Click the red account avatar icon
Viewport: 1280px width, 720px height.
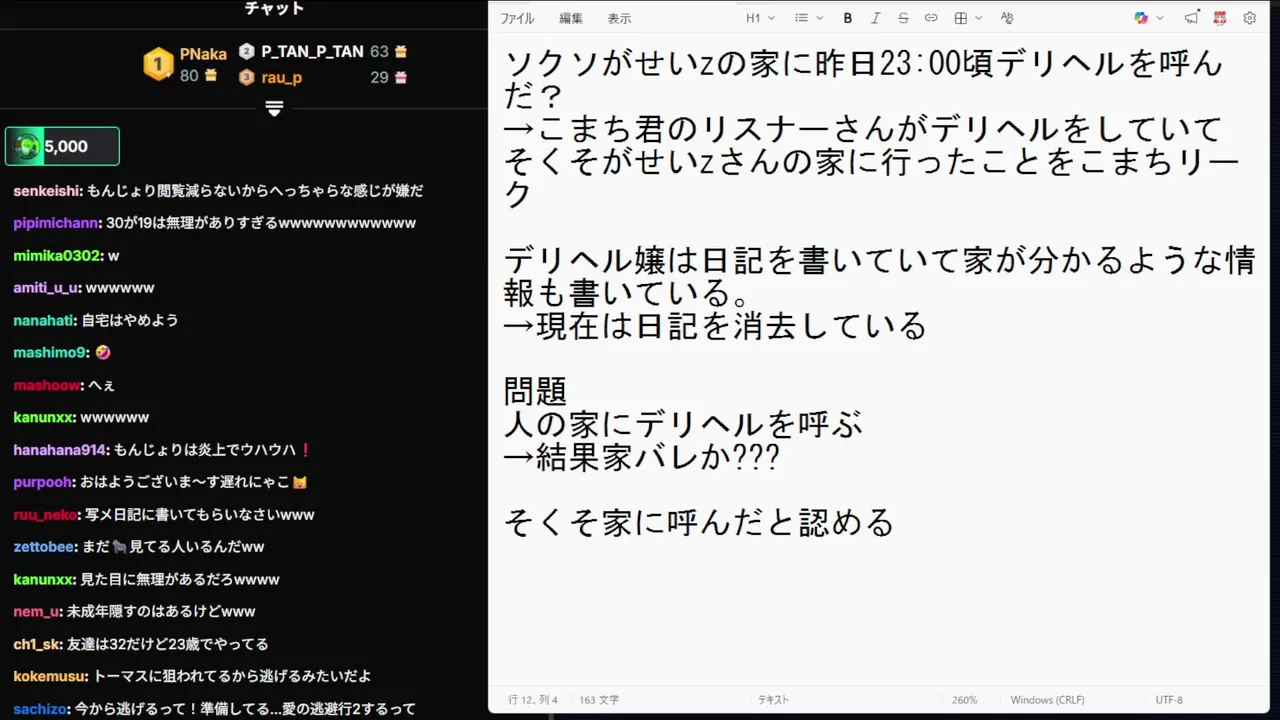(x=1220, y=18)
